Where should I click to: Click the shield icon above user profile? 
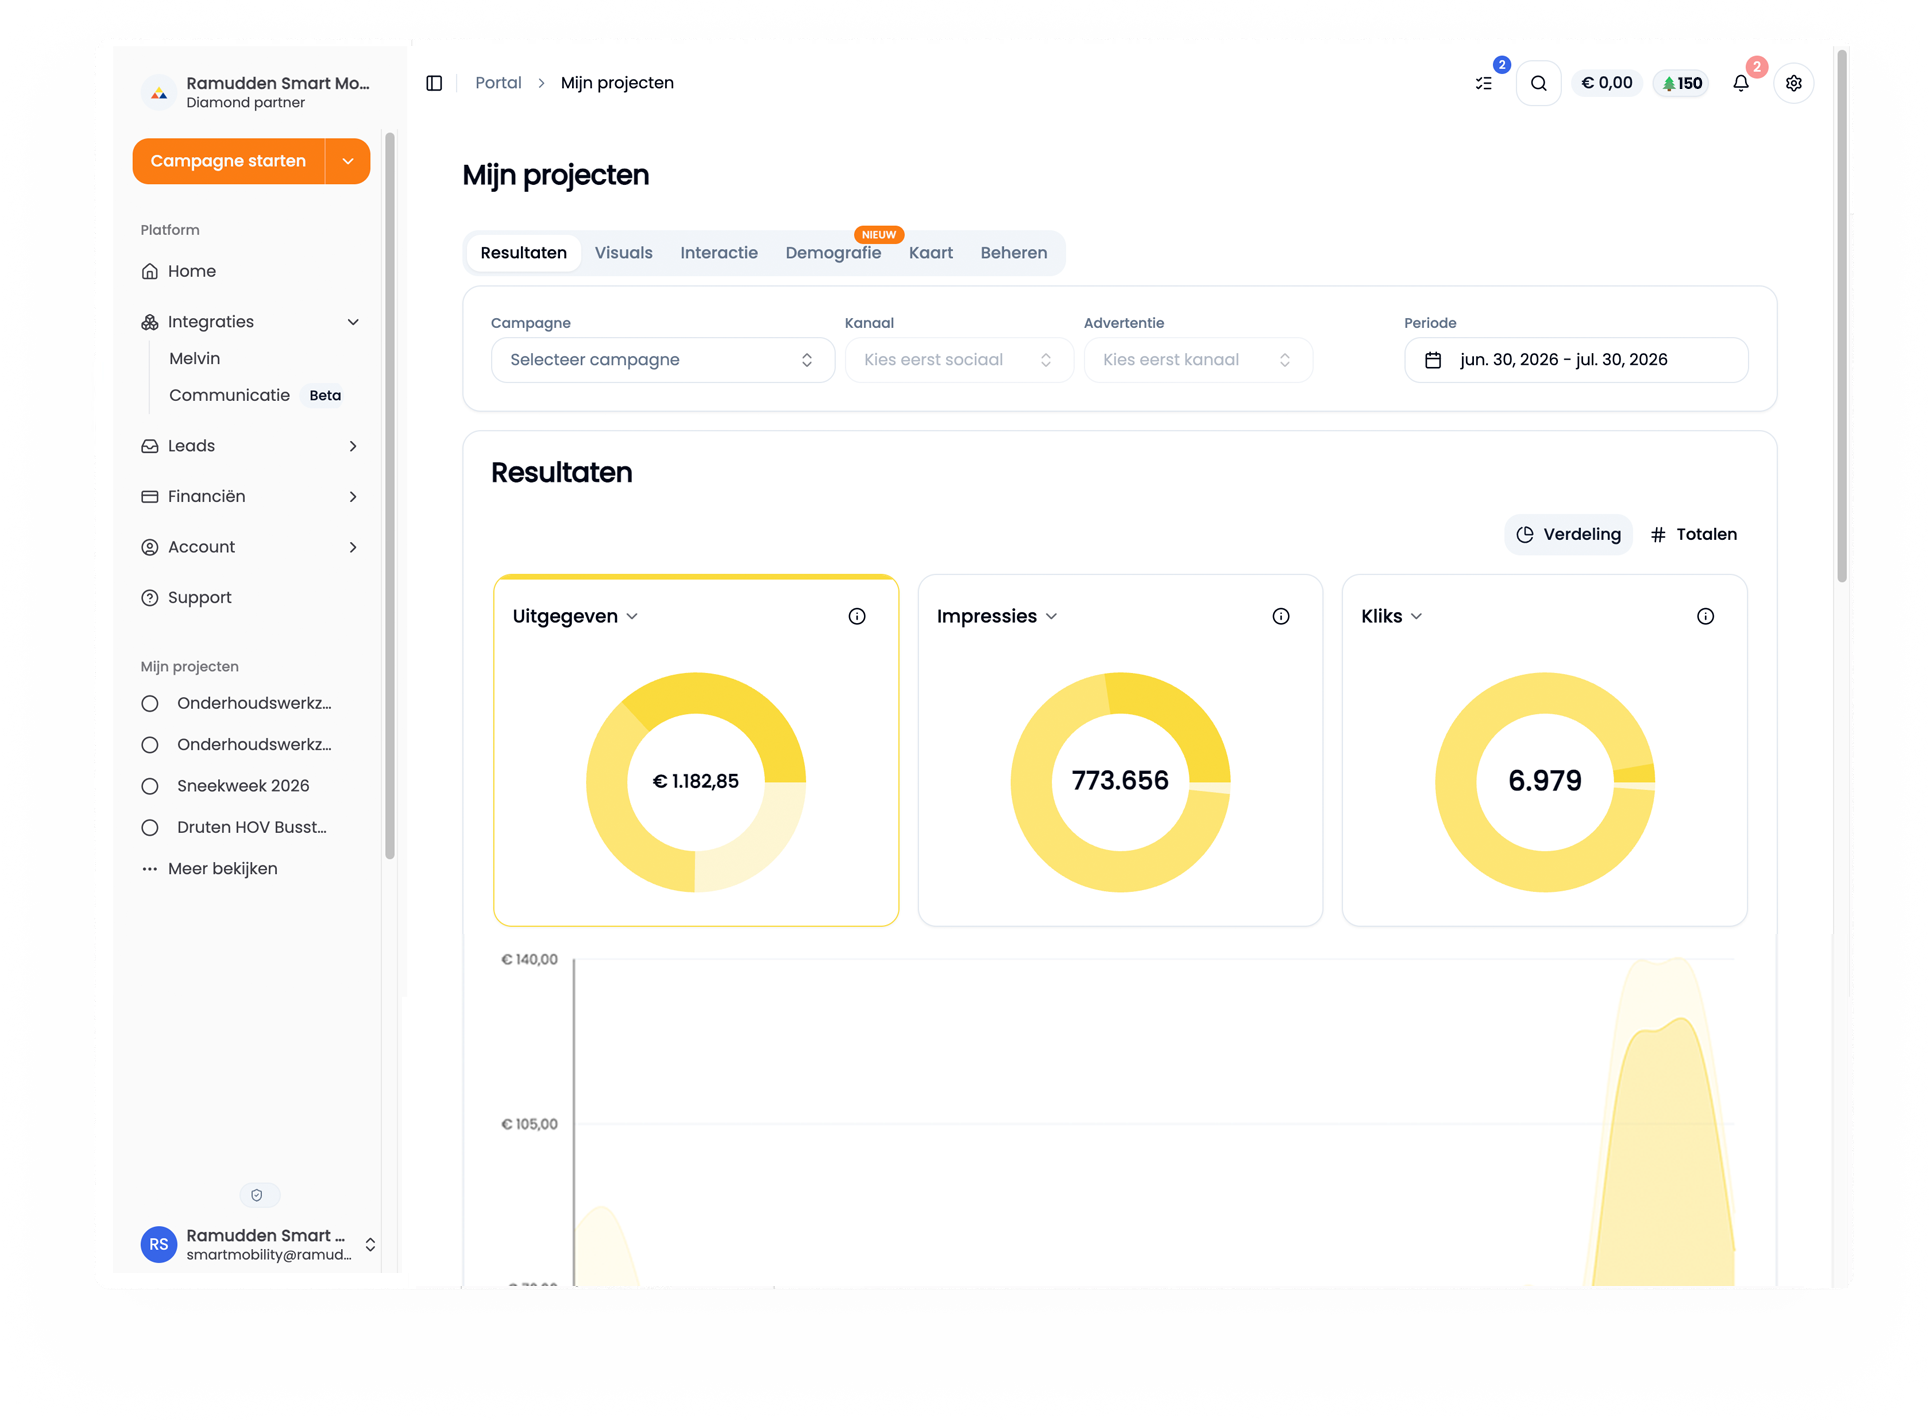(x=257, y=1195)
